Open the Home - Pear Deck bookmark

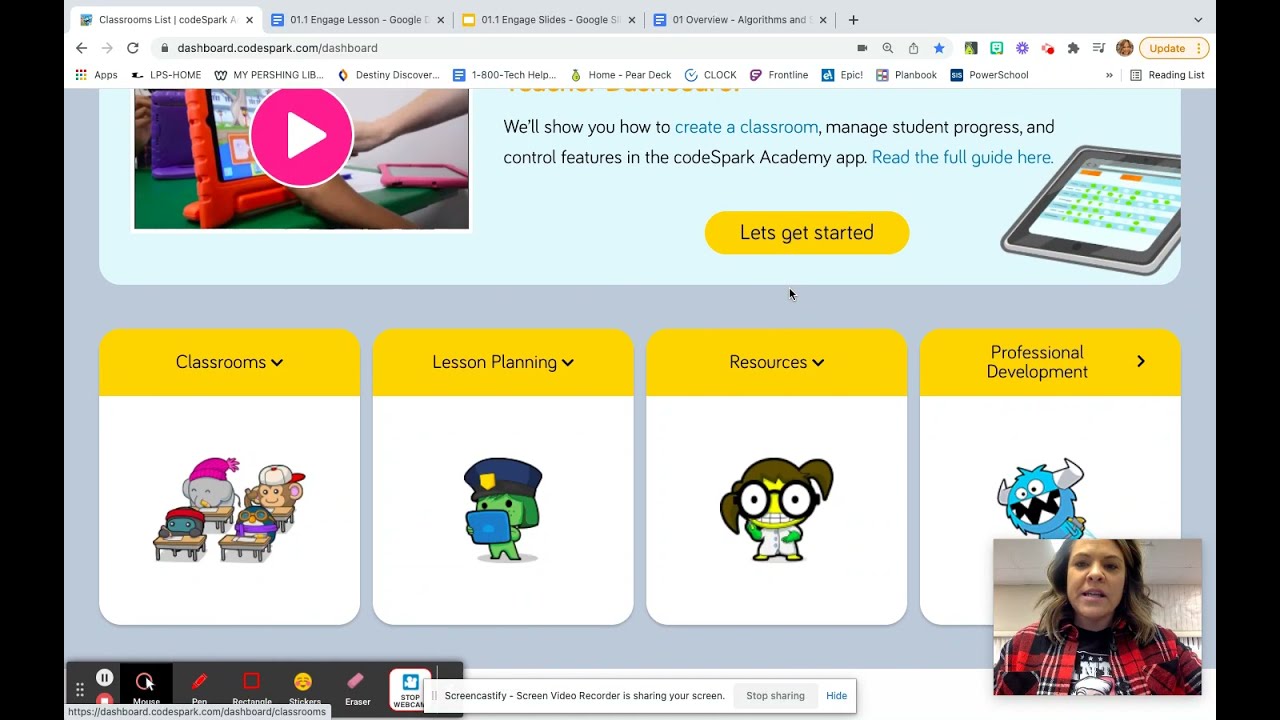620,75
